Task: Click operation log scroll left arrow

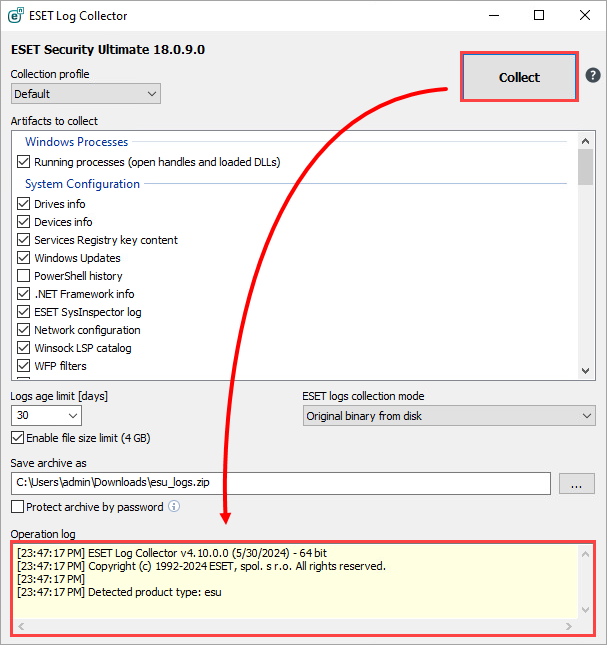Action: coord(21,626)
